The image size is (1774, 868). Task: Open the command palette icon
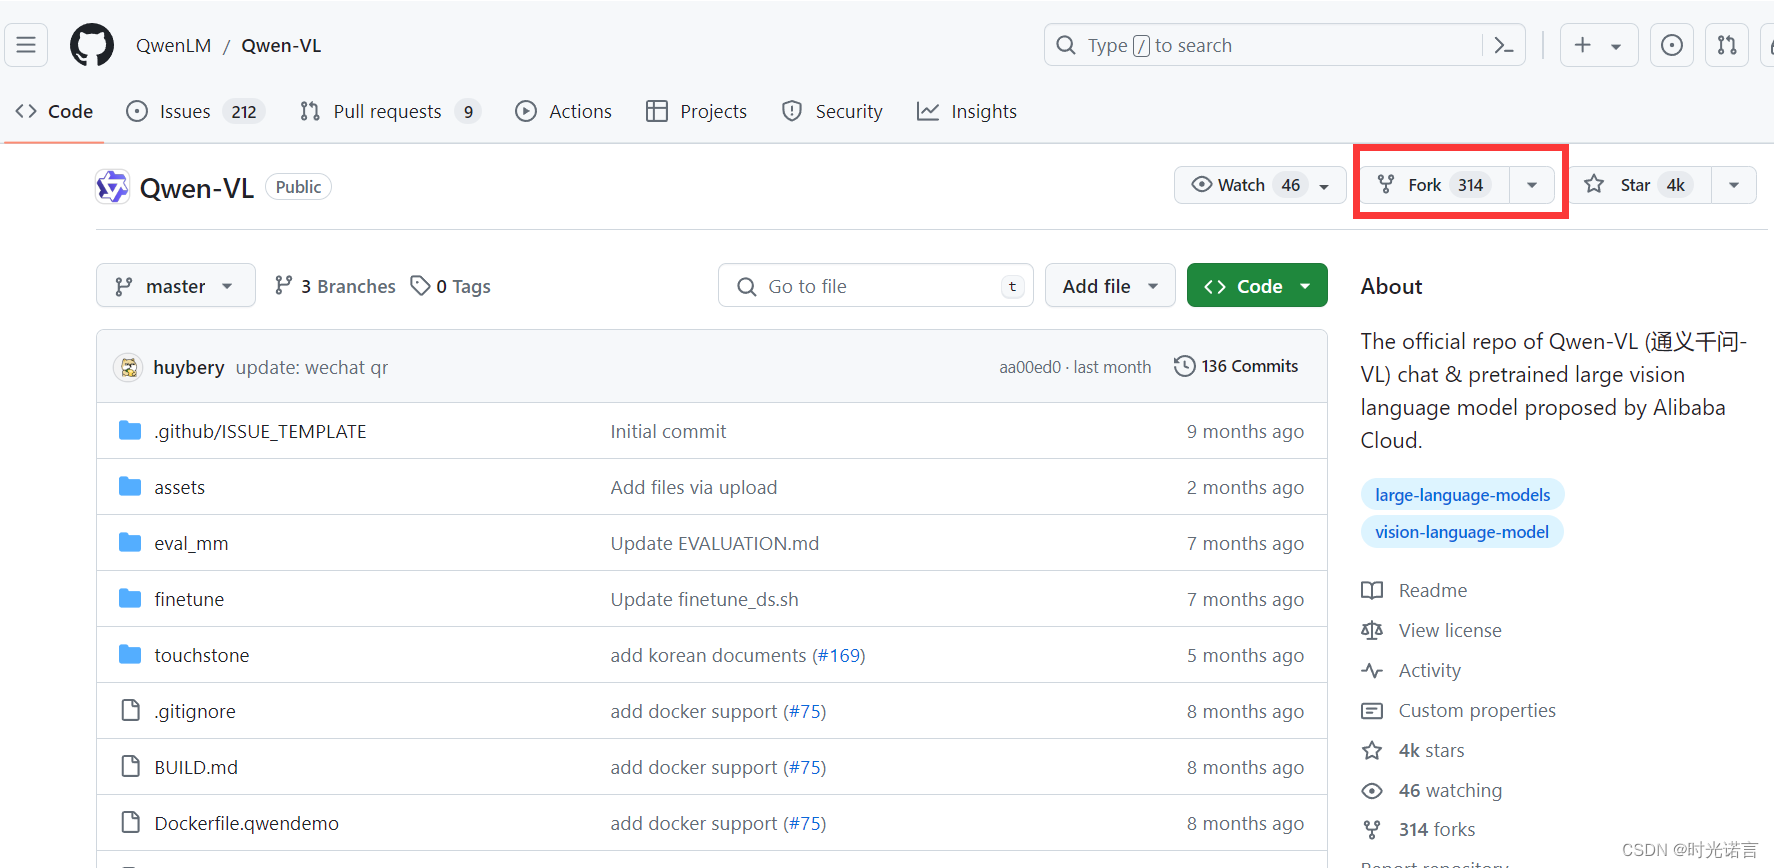pos(1503,45)
